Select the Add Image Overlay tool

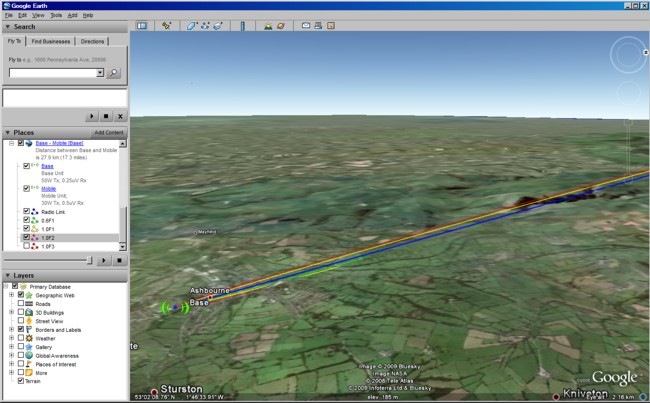point(218,26)
